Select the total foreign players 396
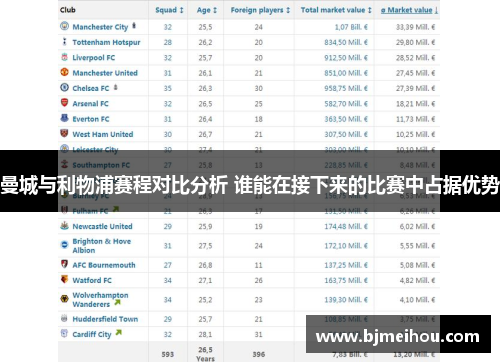500x362 pixels. (259, 354)
